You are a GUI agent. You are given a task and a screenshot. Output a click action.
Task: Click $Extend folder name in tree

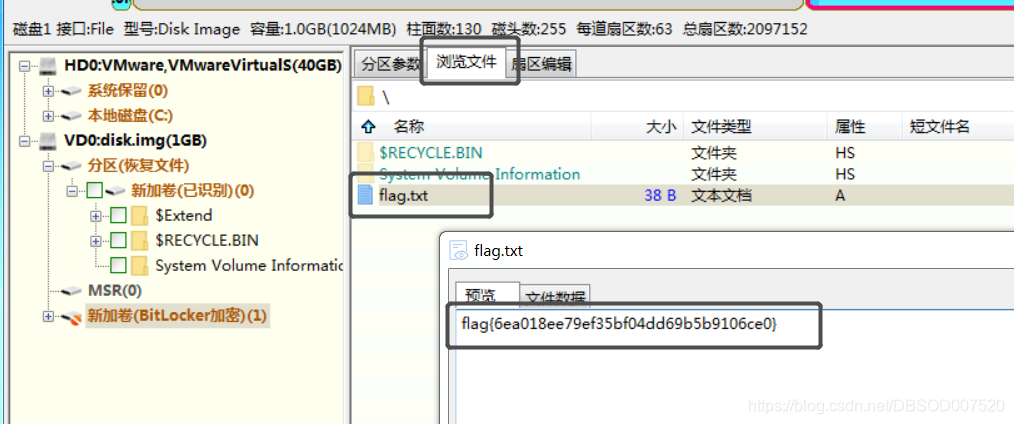[184, 215]
